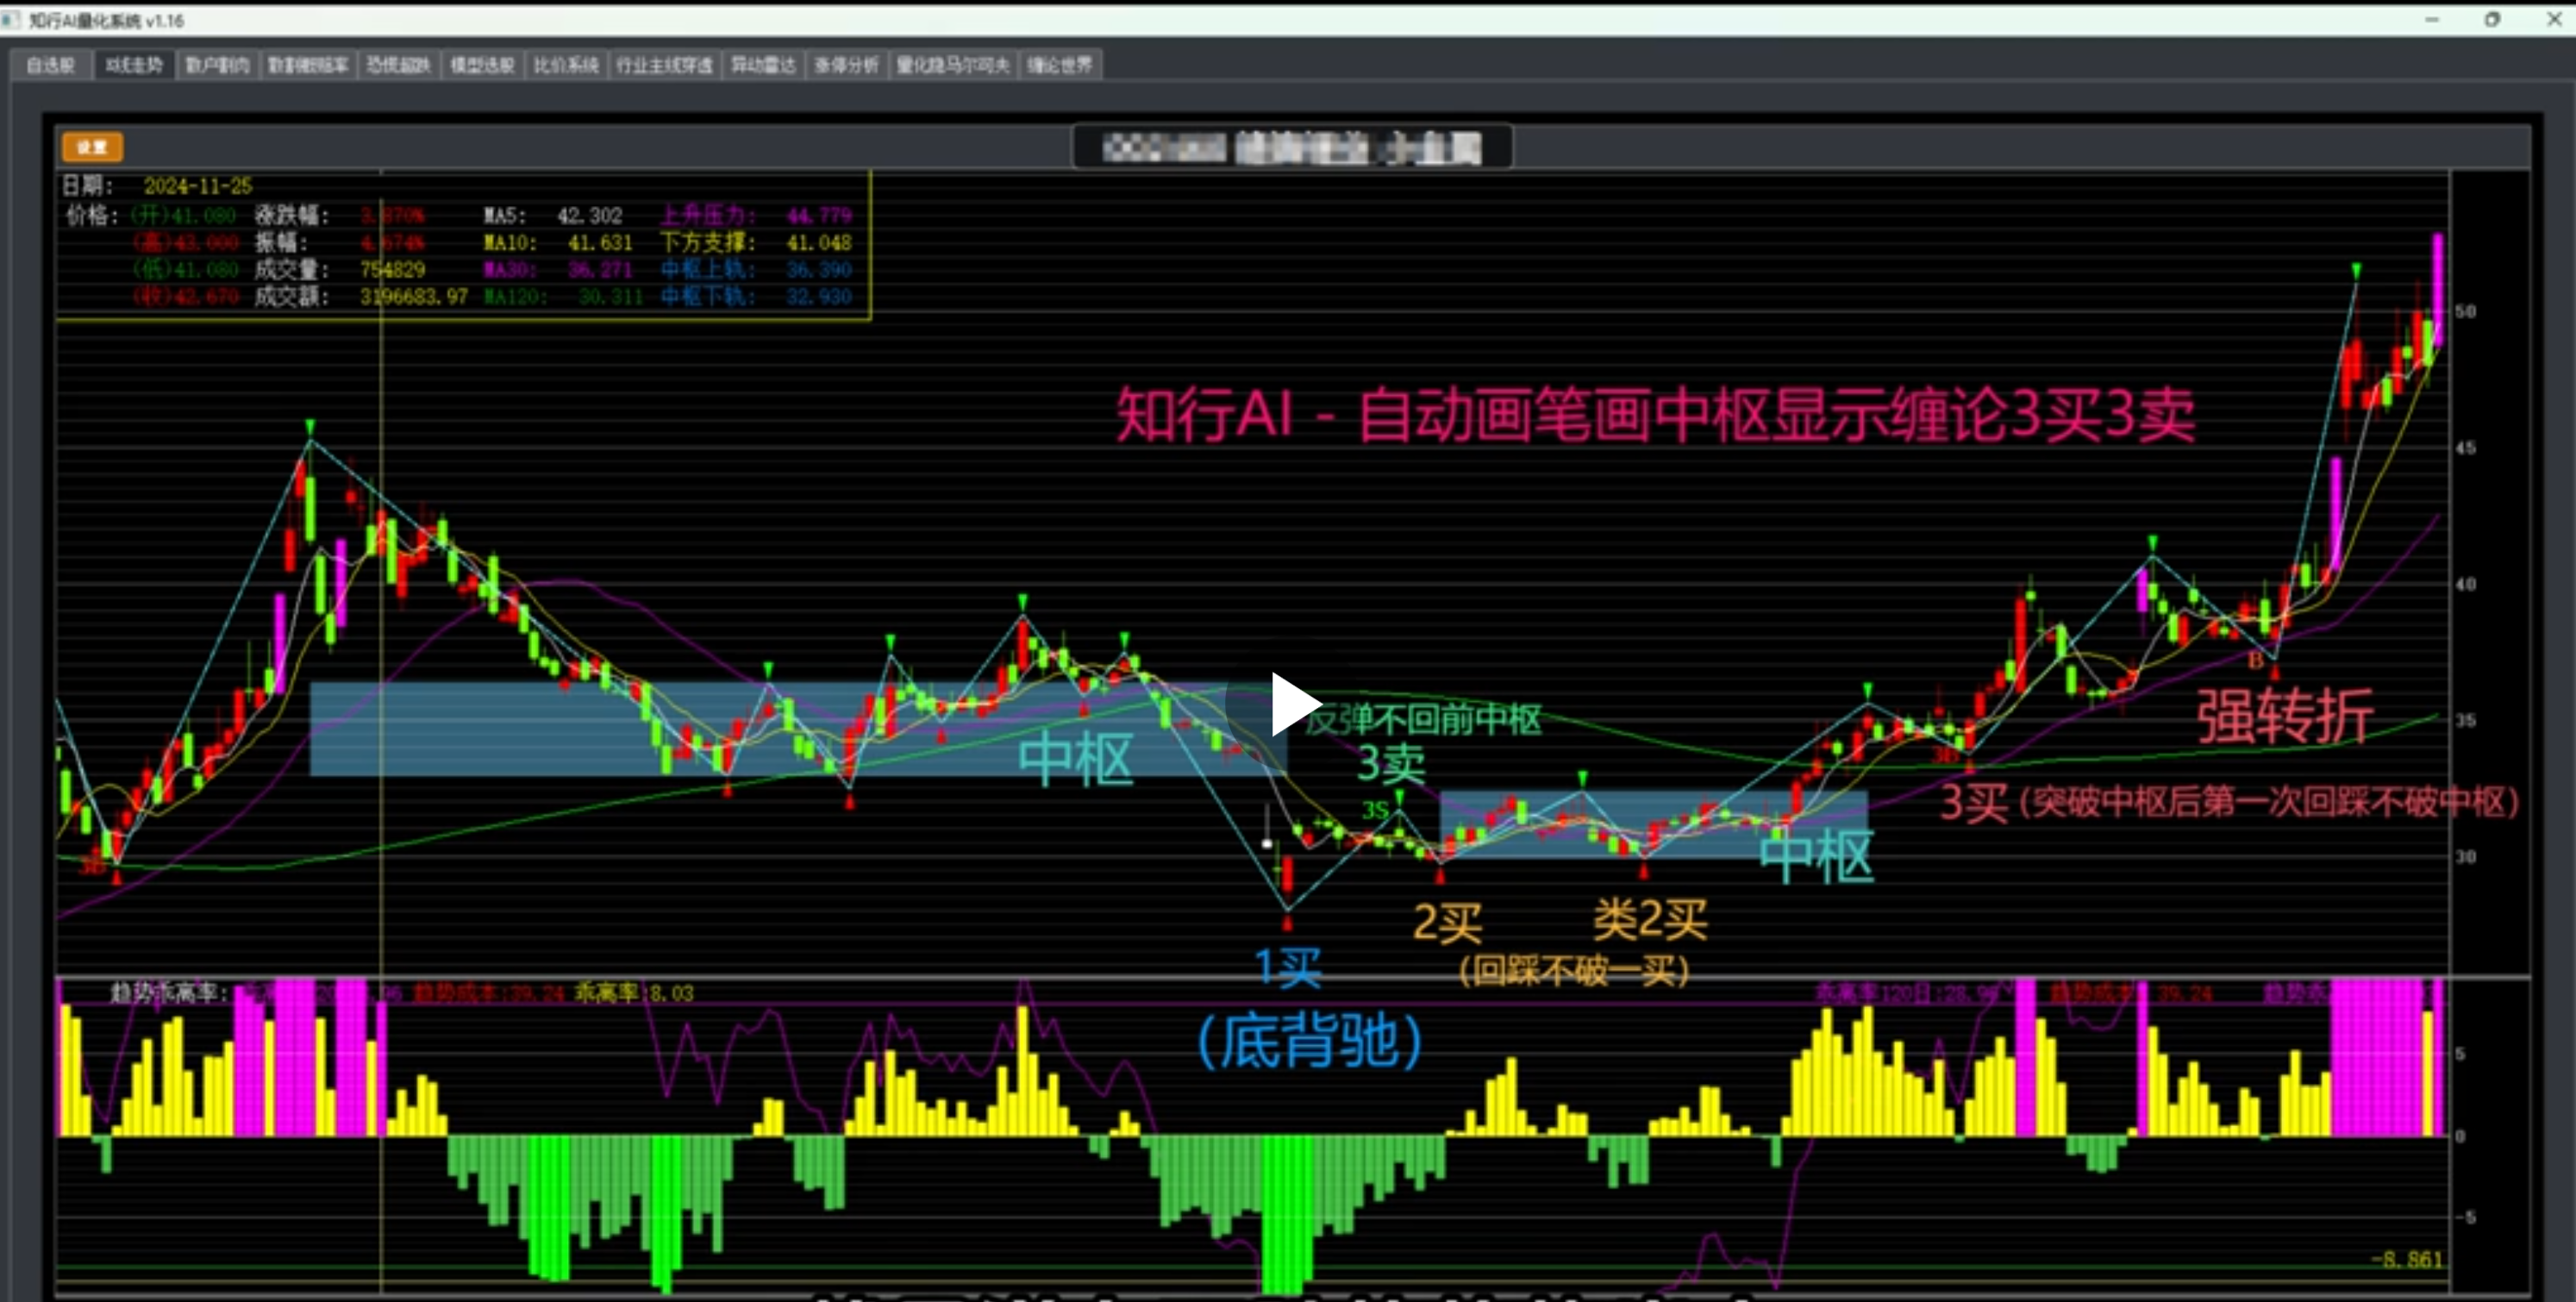
Task: Click the 趋势乖离率 indicator label
Action: (169, 993)
